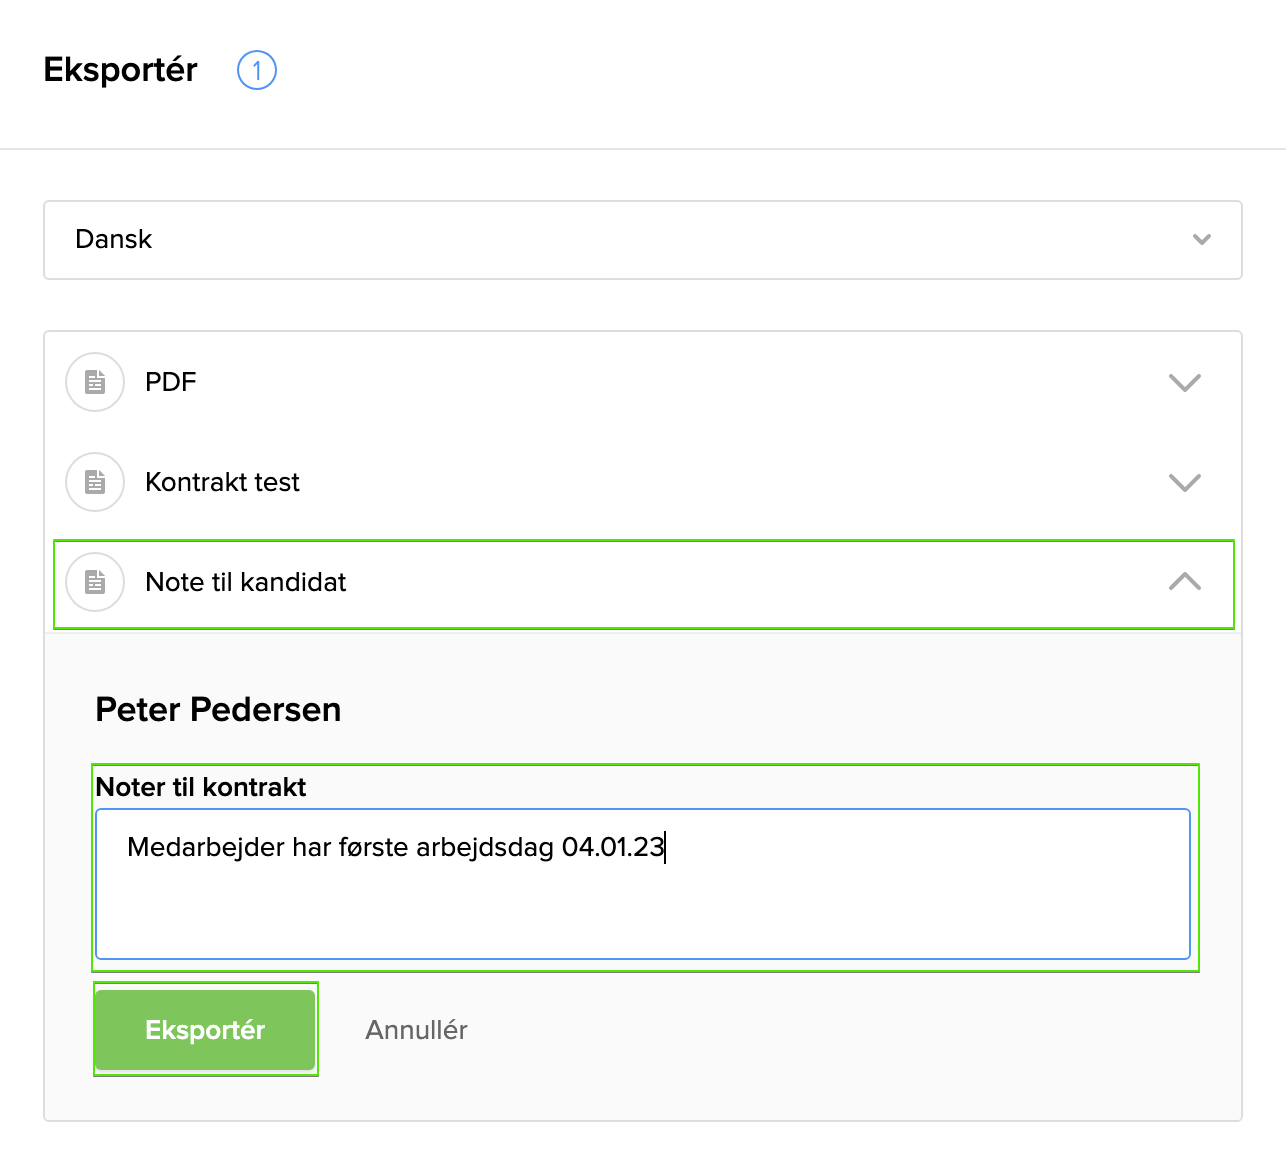Viewport: 1286px width, 1164px height.
Task: Expand the PDF section with its chevron
Action: [1184, 382]
